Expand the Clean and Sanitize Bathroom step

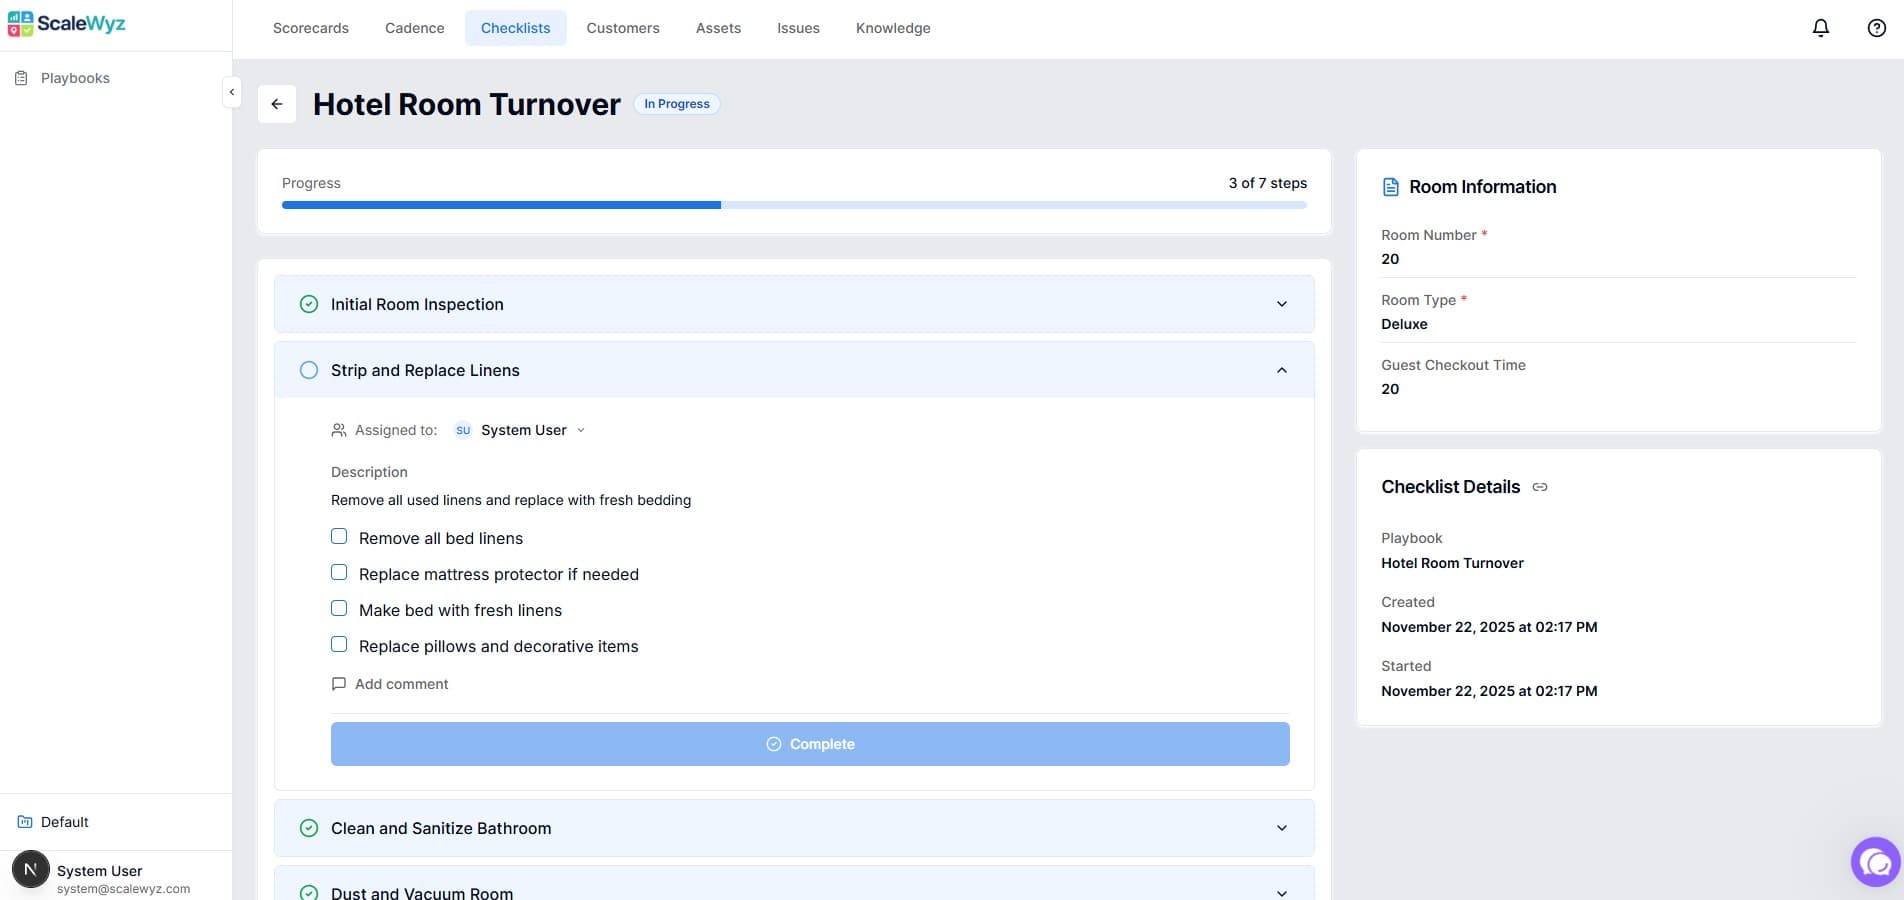pyautogui.click(x=1281, y=828)
